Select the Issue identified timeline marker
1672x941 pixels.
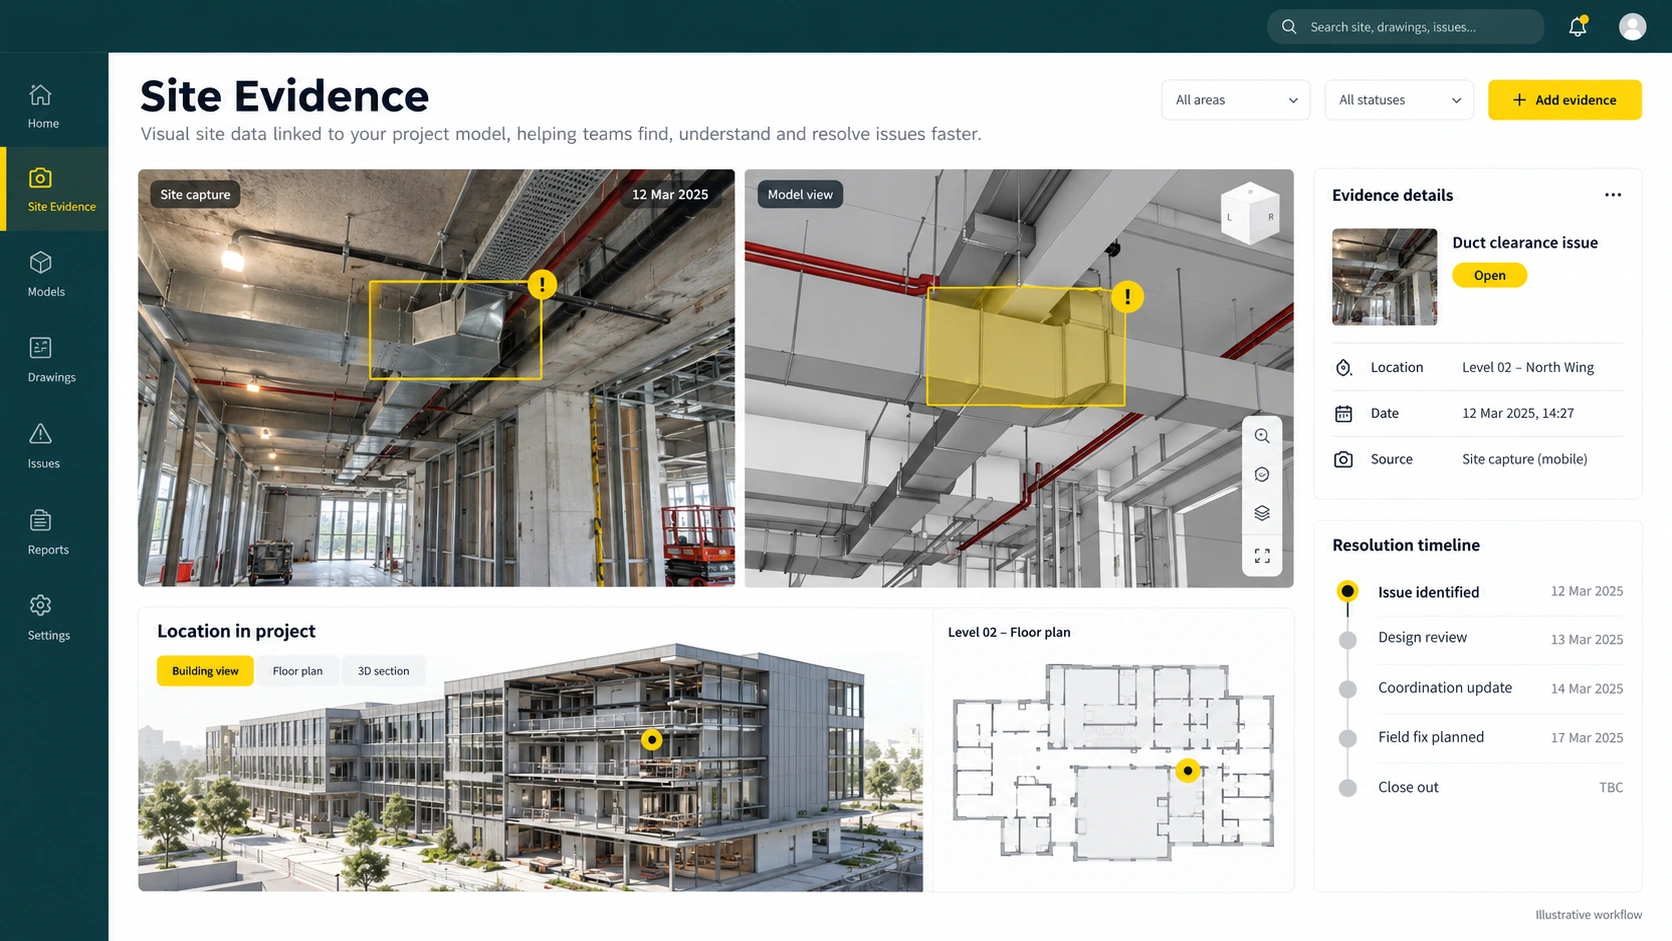(1348, 591)
